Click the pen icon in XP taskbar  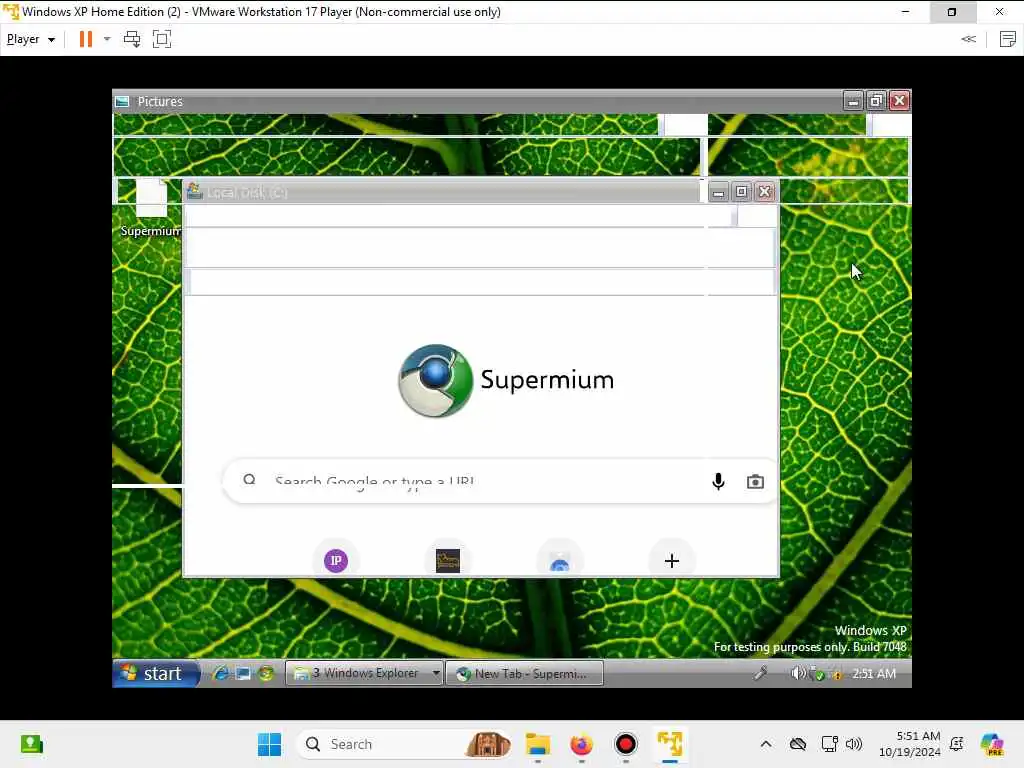click(x=760, y=673)
